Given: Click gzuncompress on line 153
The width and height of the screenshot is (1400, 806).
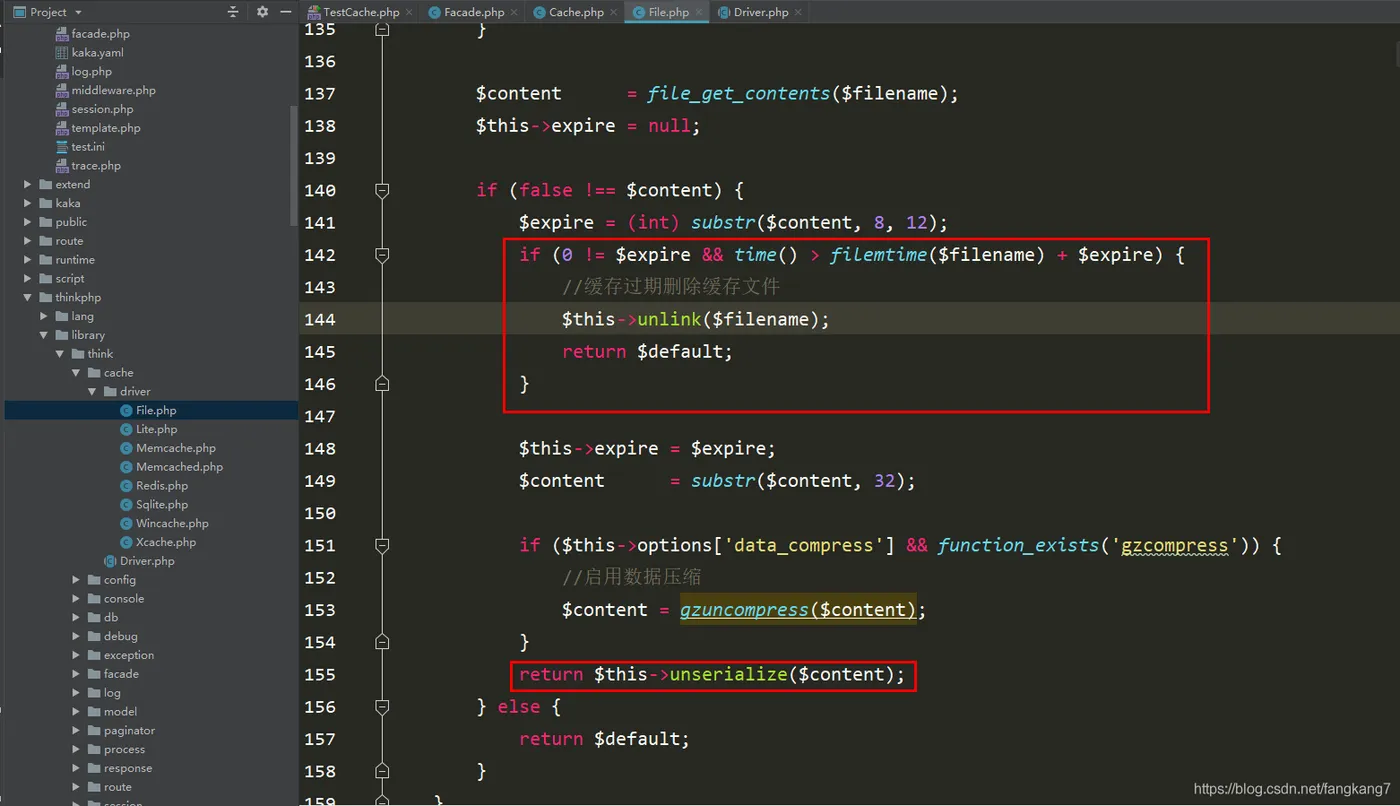Looking at the screenshot, I should coord(744,610).
